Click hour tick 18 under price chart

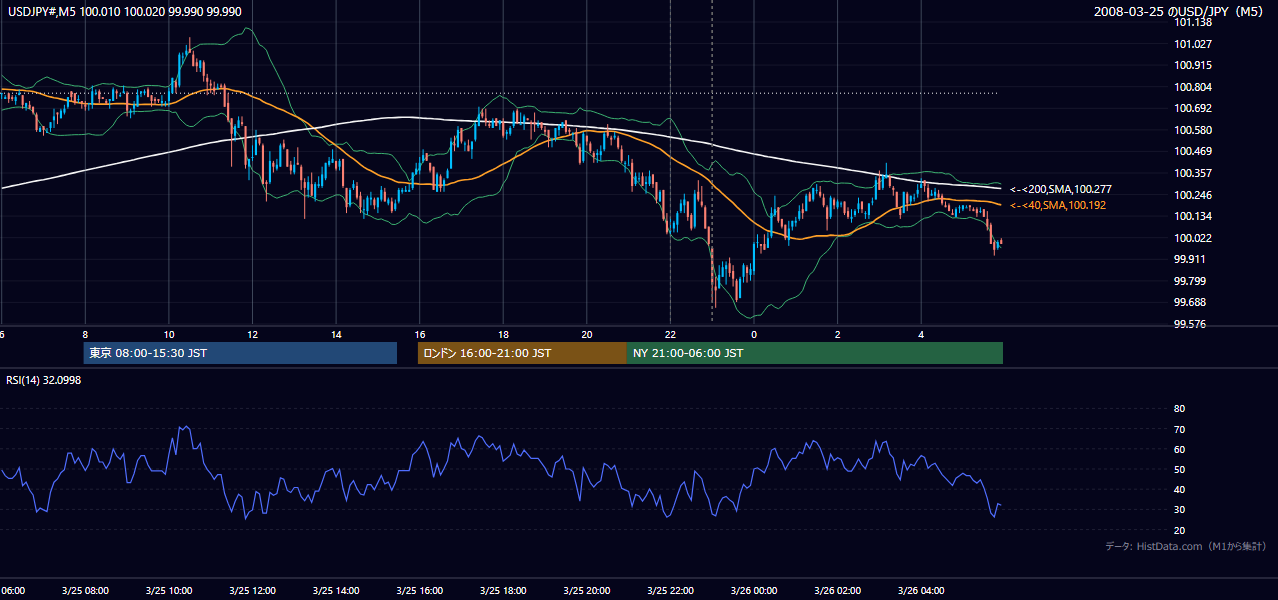503,334
